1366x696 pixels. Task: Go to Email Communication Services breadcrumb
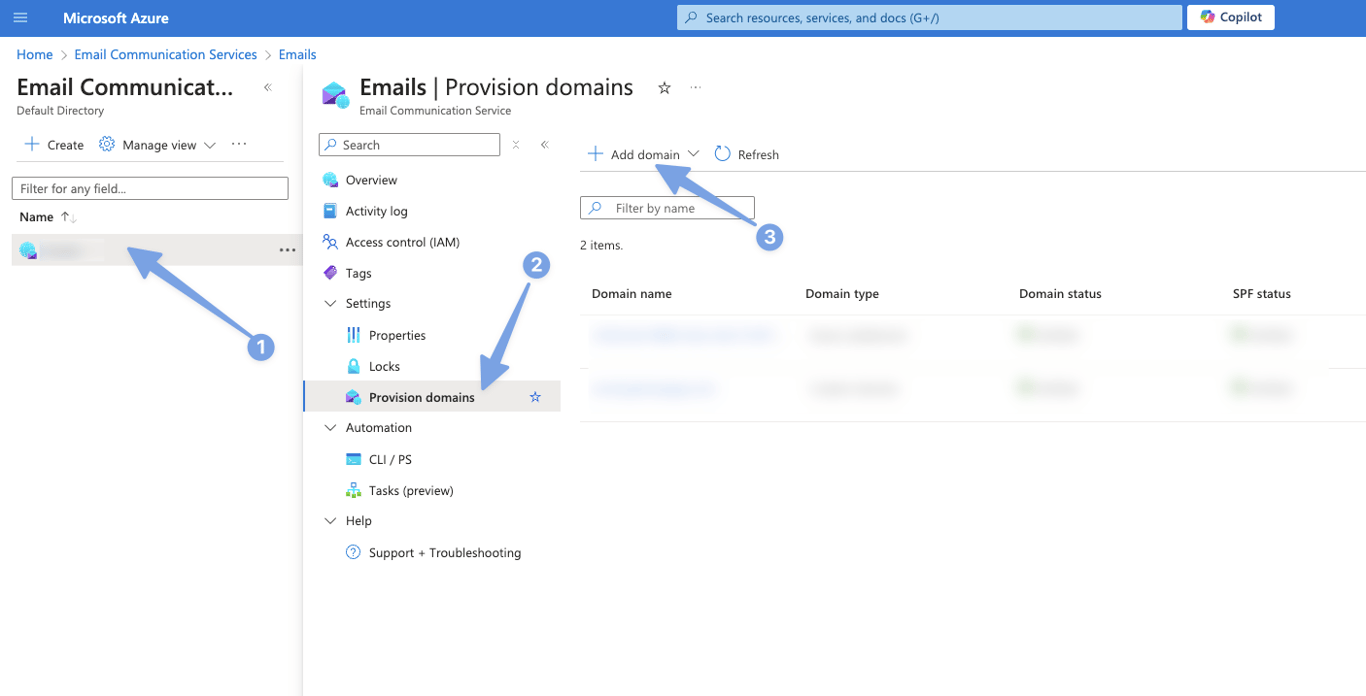tap(165, 55)
